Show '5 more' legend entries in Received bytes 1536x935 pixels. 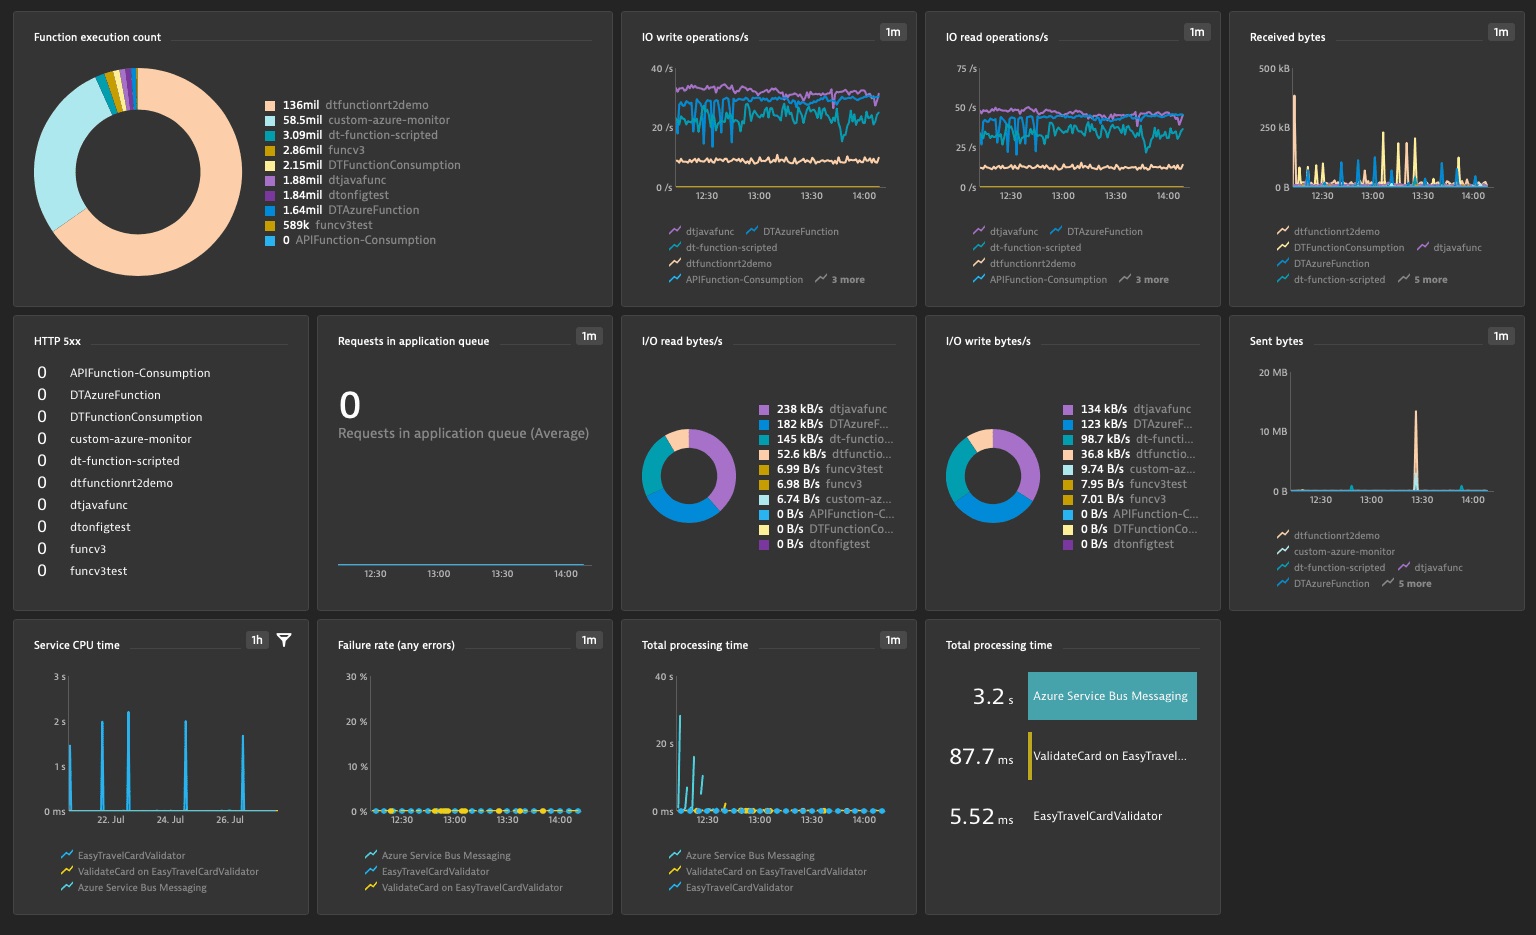pyautogui.click(x=1423, y=280)
